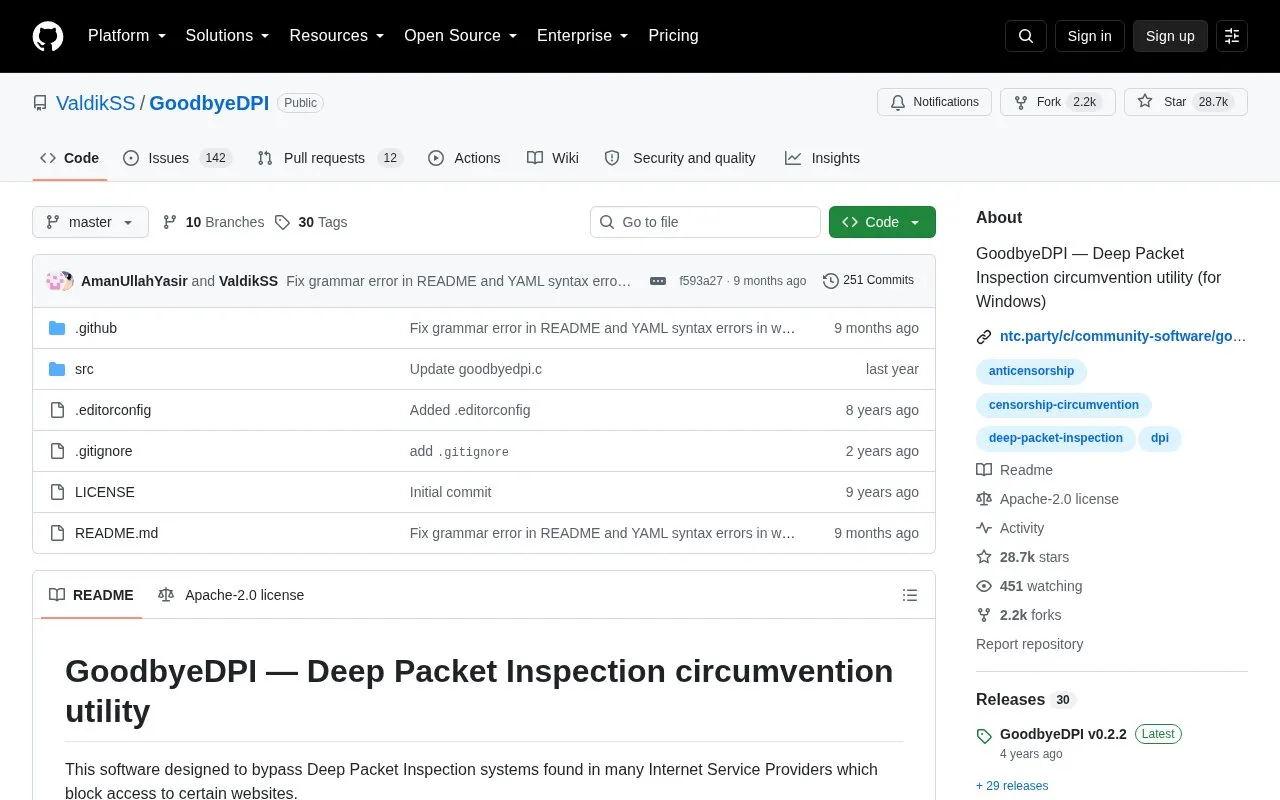Open the .github folder

[96, 328]
